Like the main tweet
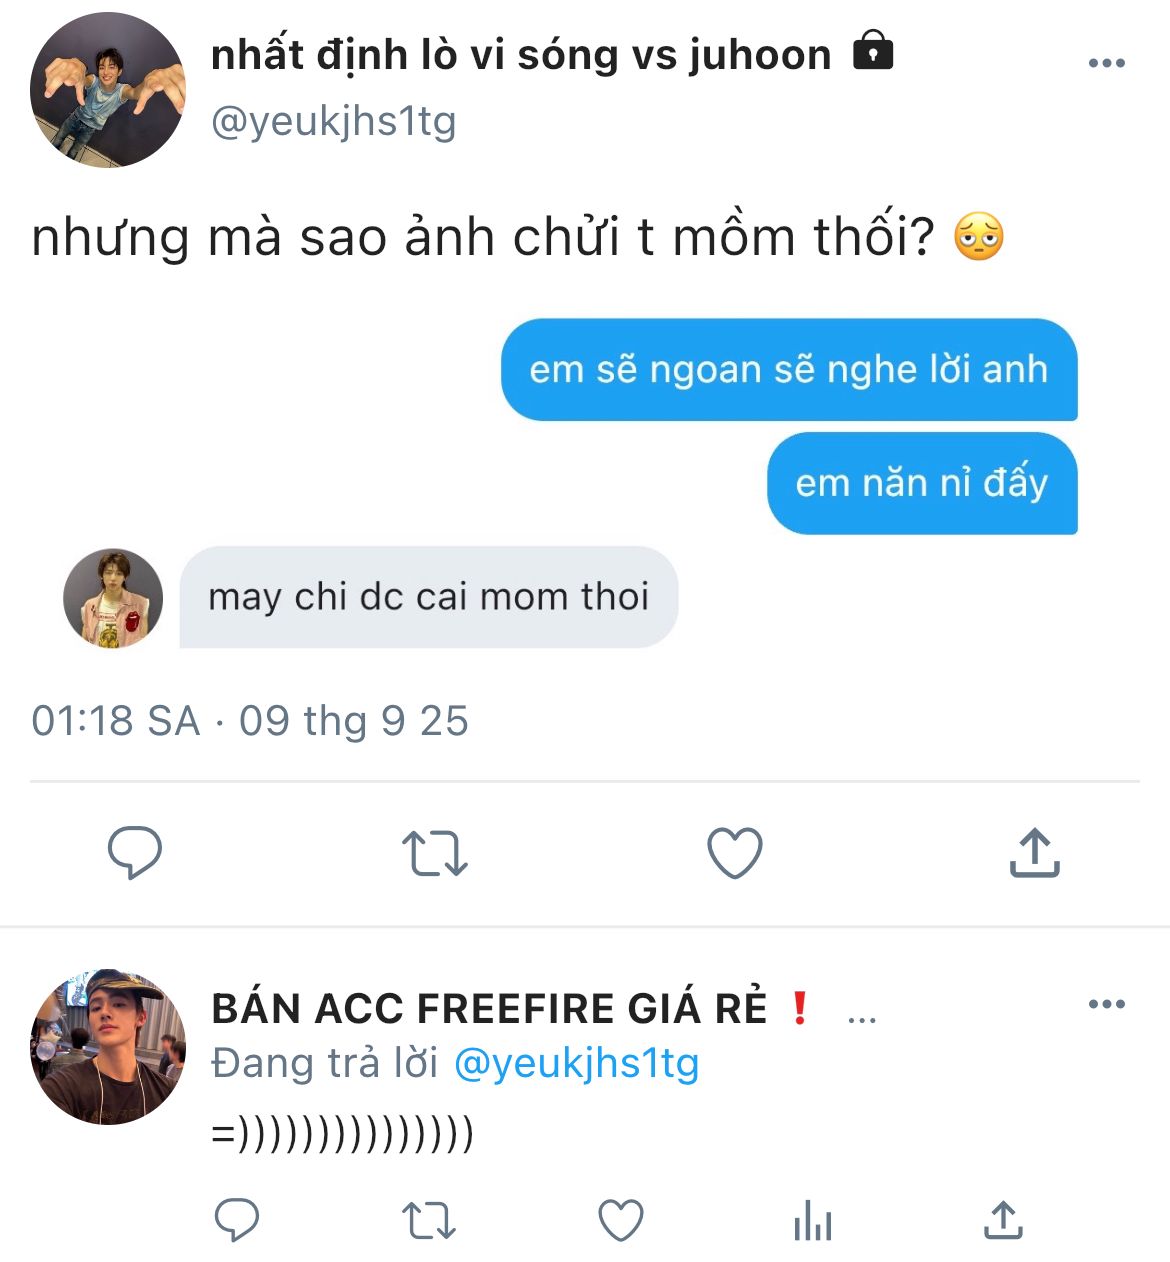The image size is (1170, 1262). pyautogui.click(x=734, y=853)
